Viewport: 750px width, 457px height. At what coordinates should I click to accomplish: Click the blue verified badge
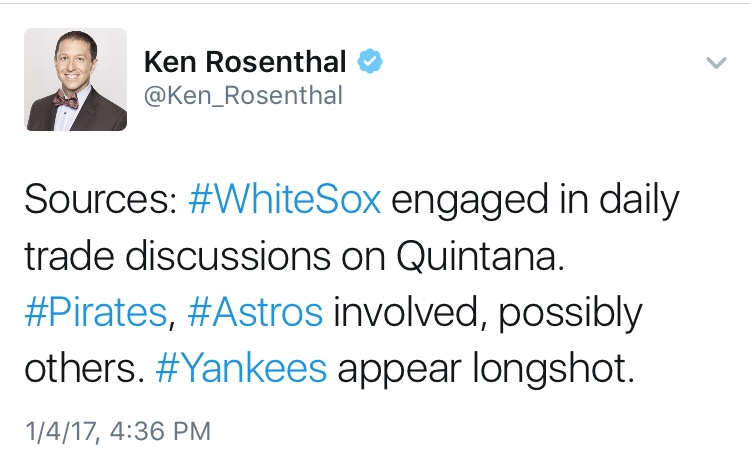370,61
